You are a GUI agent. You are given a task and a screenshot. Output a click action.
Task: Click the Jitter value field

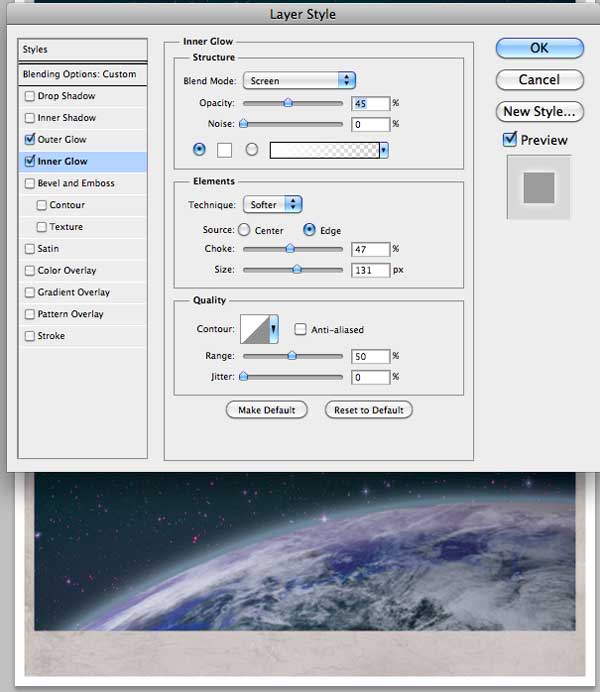click(371, 377)
